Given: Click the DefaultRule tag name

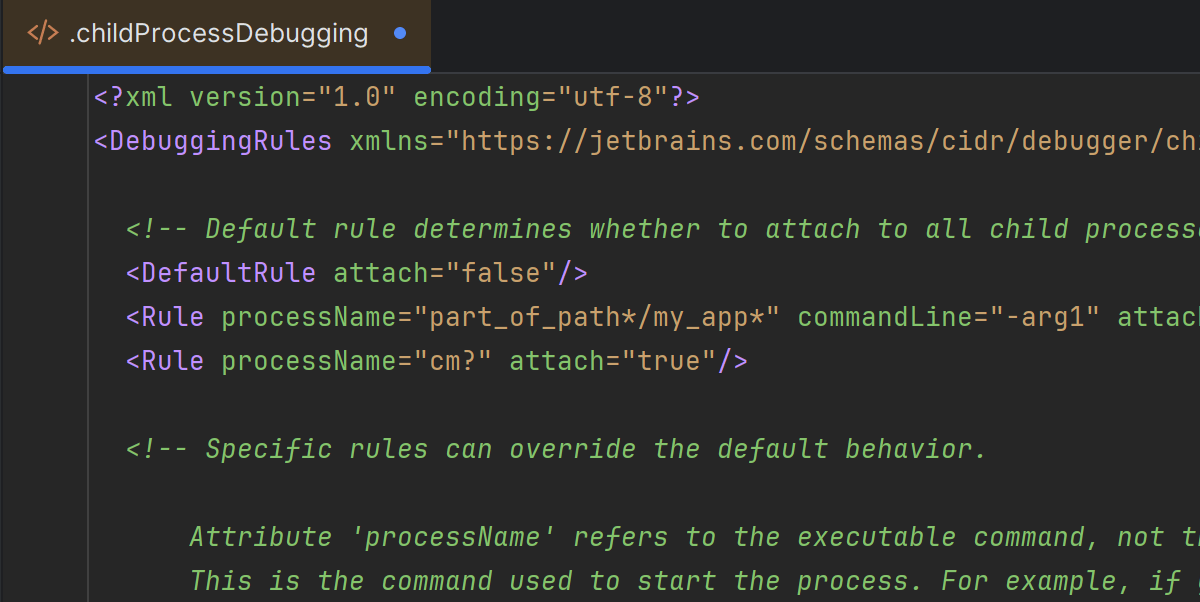Looking at the screenshot, I should (x=228, y=273).
